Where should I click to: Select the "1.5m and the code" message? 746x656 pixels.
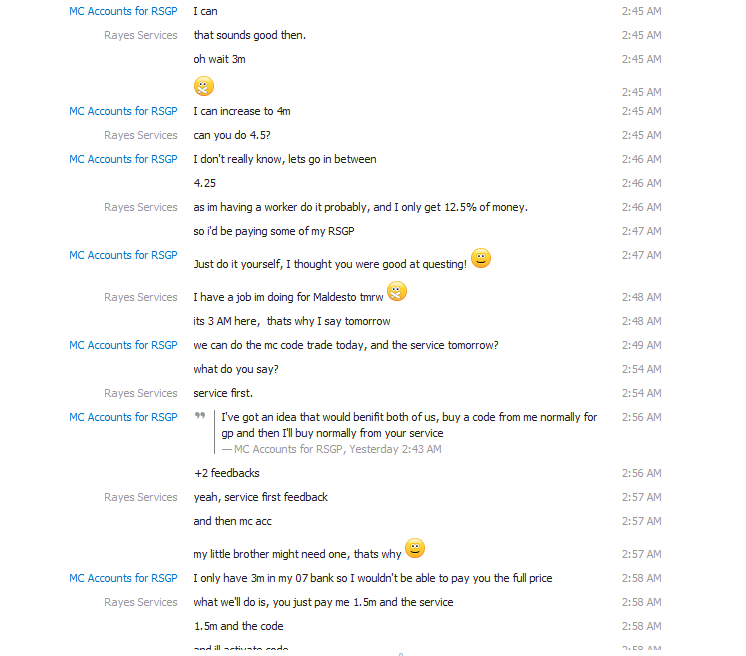(x=238, y=626)
